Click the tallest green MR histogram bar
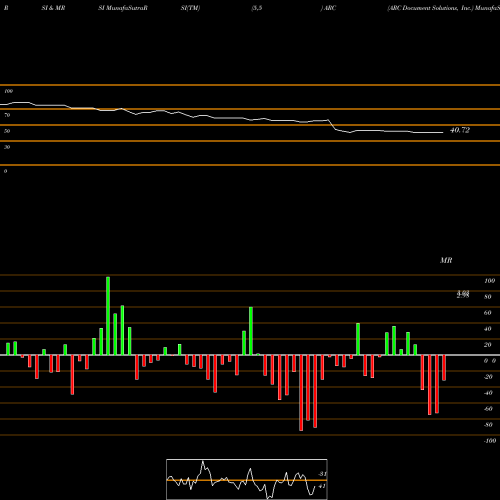 pos(108,316)
